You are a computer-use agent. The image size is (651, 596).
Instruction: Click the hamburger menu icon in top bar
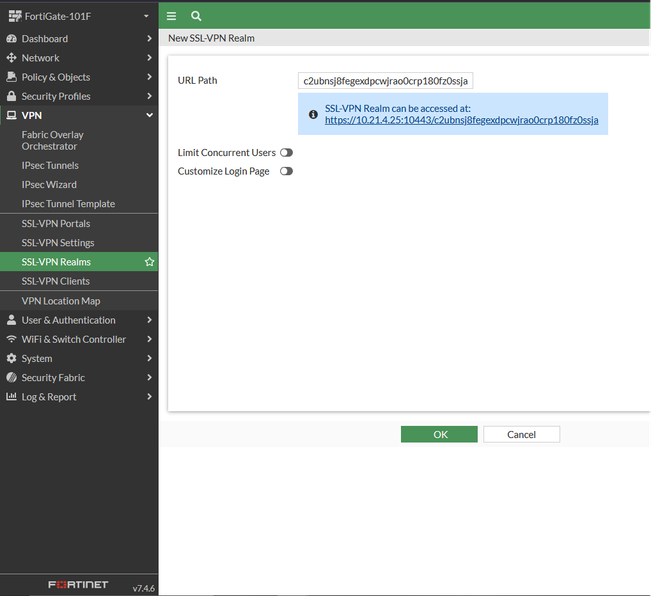(171, 16)
